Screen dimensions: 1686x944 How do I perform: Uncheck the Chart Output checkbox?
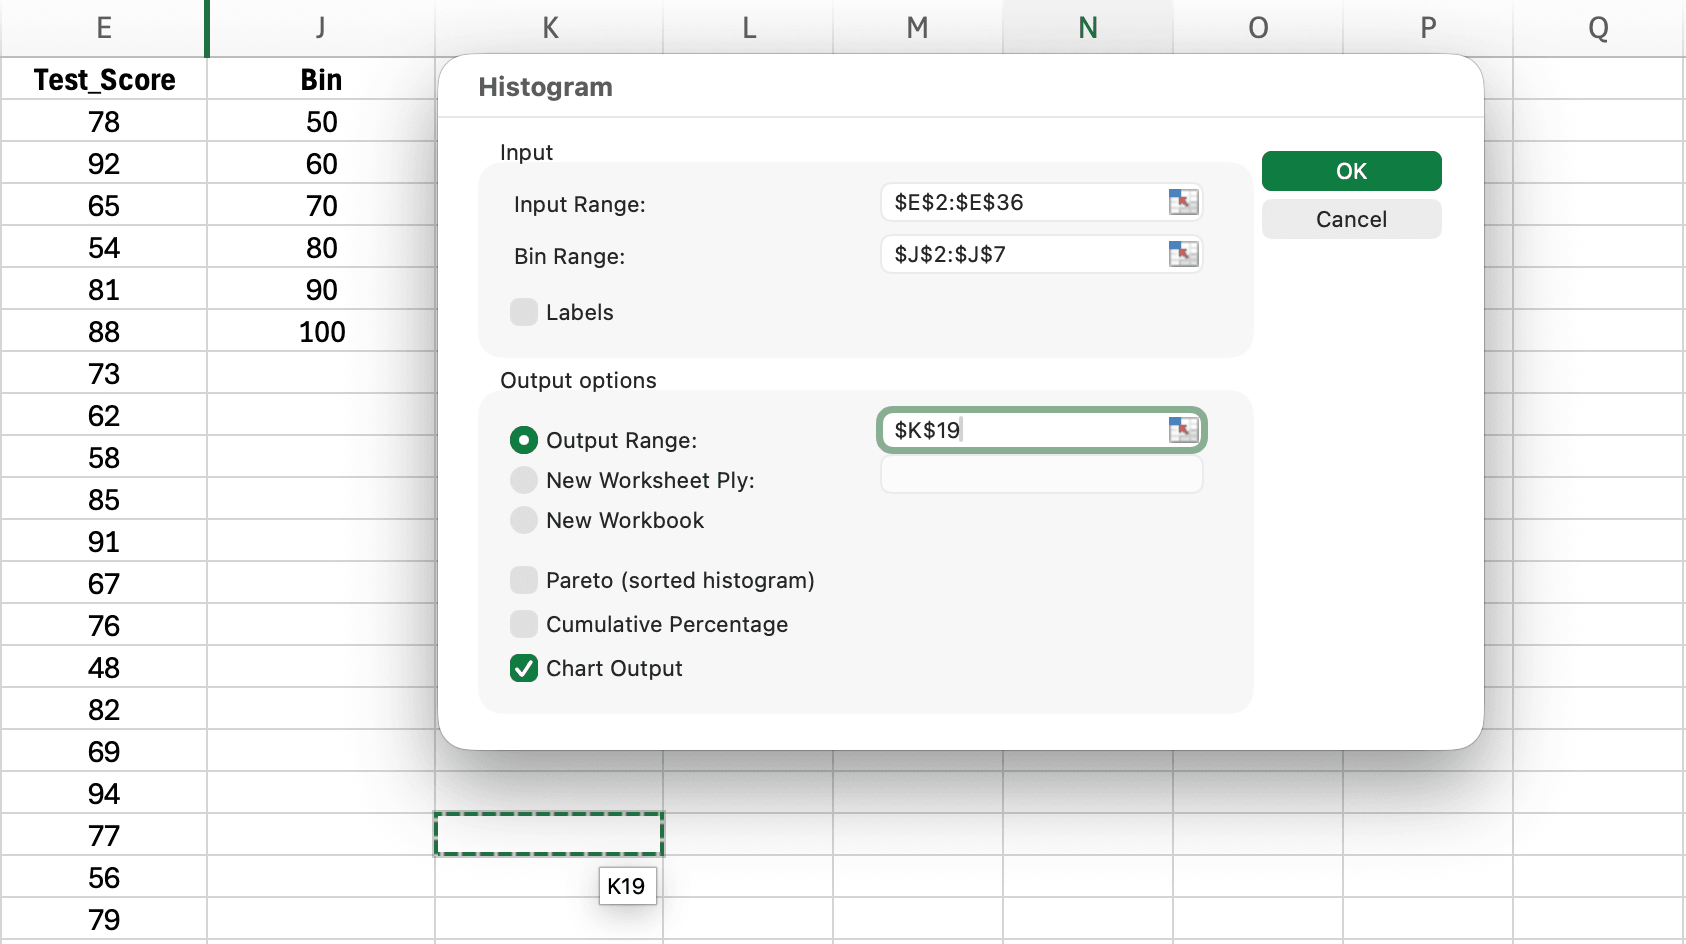pos(523,668)
